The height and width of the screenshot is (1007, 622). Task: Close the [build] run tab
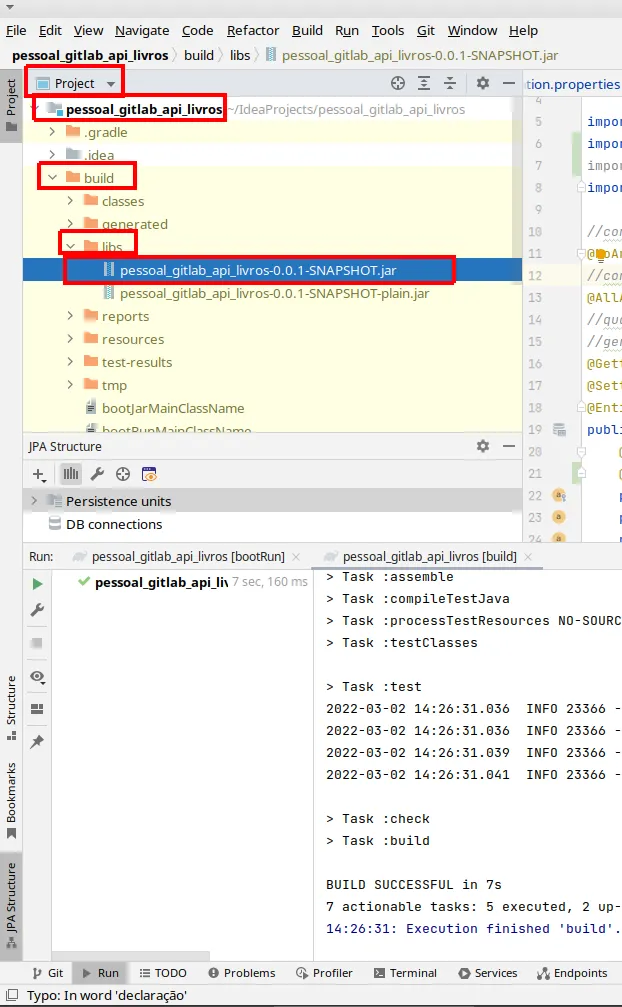[528, 557]
